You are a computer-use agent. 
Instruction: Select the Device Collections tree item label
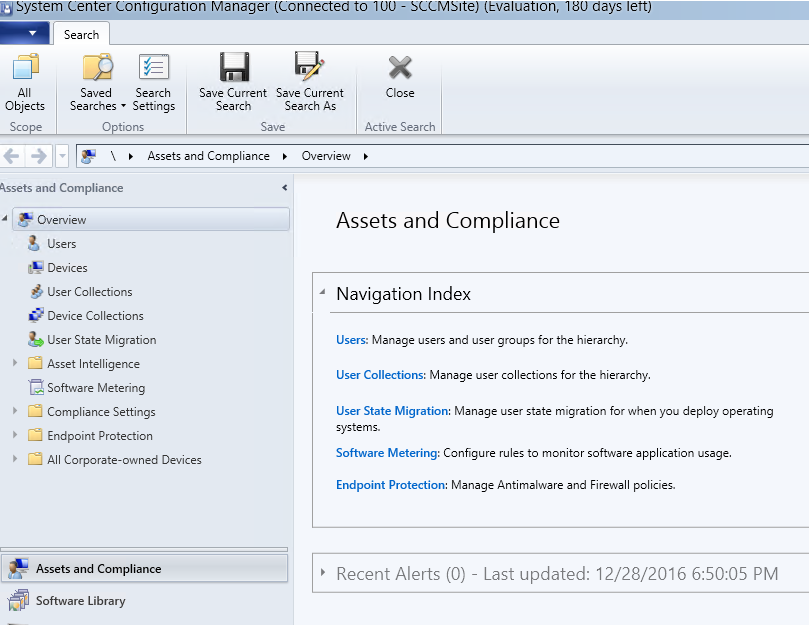coord(95,316)
